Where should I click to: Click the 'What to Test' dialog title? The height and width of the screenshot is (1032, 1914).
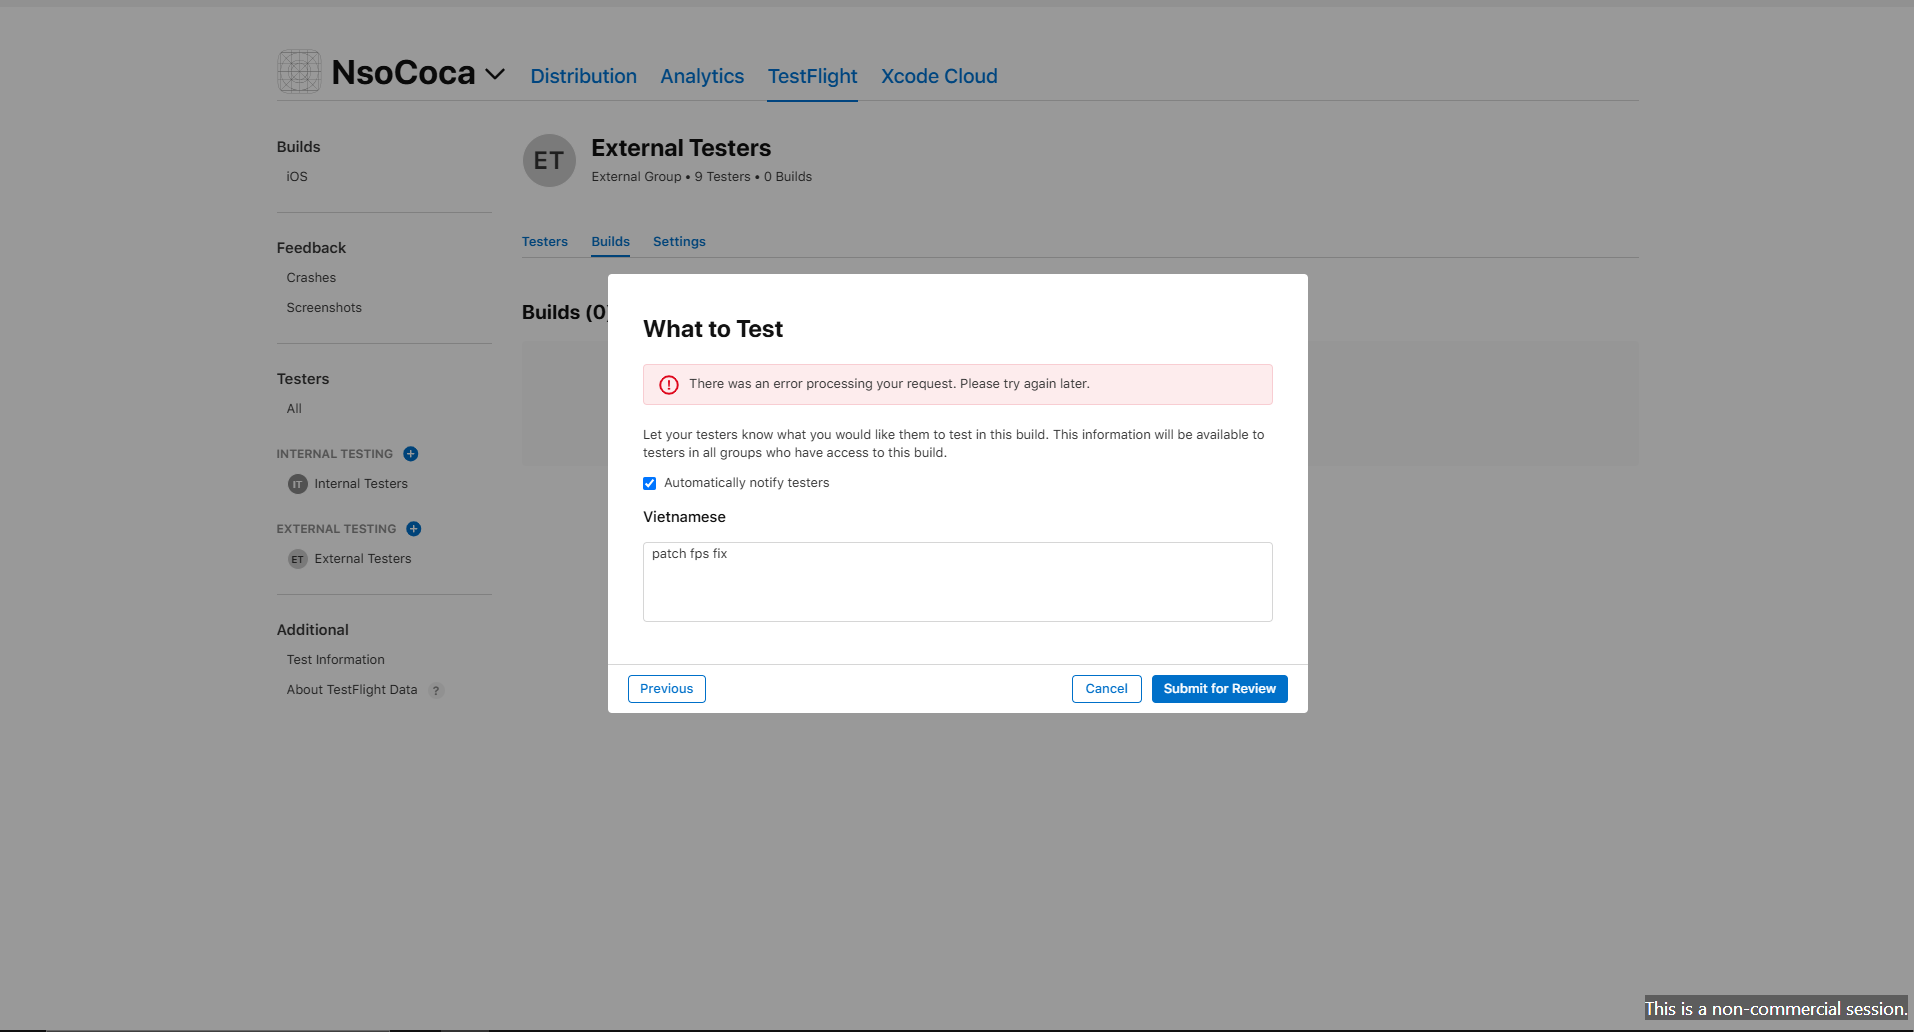(713, 329)
